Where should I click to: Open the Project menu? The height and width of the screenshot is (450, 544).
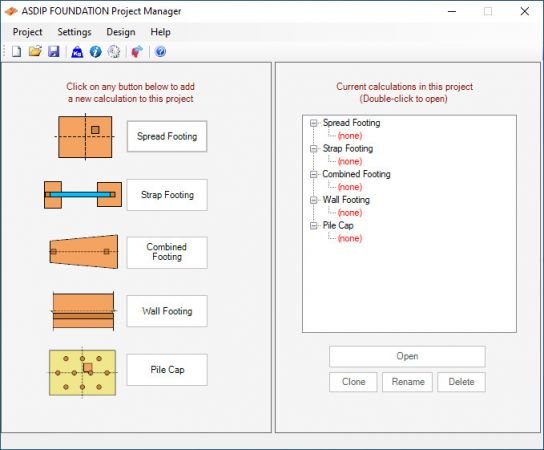click(x=27, y=32)
